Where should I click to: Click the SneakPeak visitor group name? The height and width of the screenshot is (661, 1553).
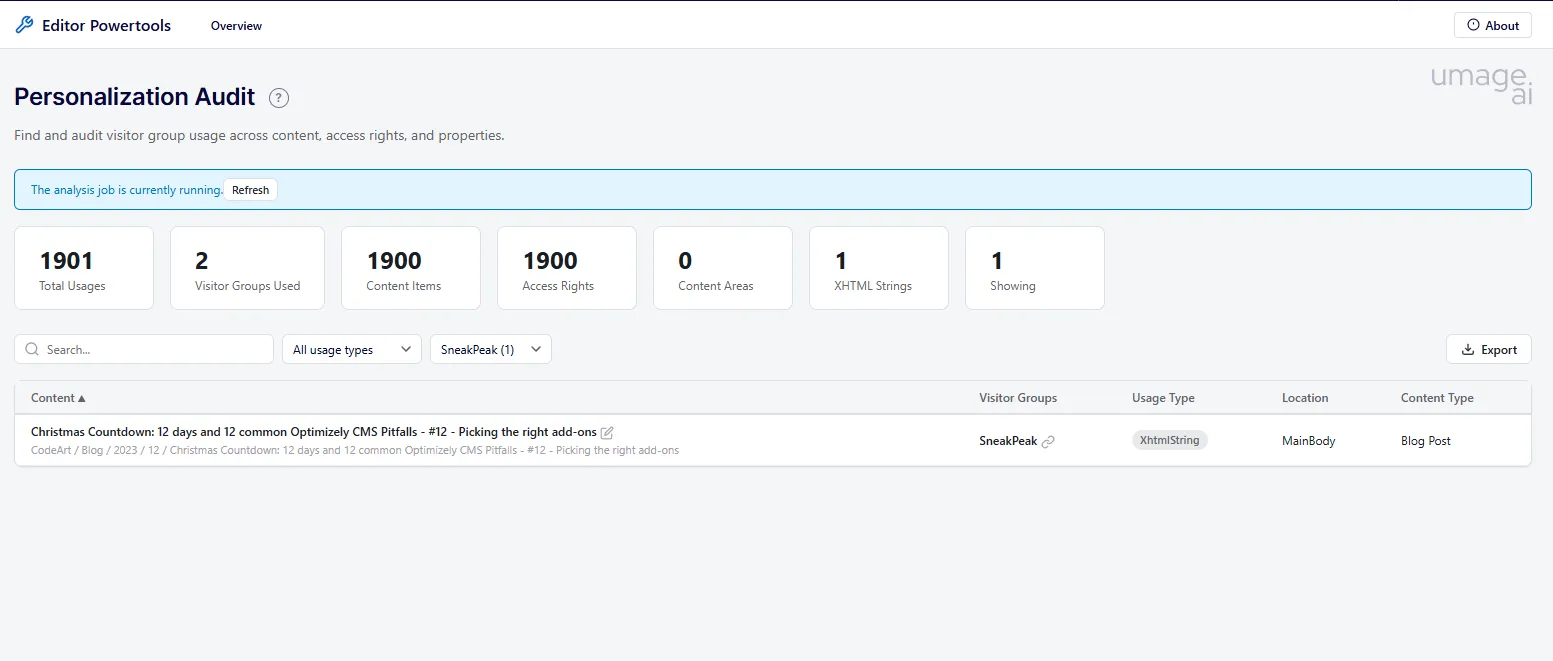tap(1008, 441)
